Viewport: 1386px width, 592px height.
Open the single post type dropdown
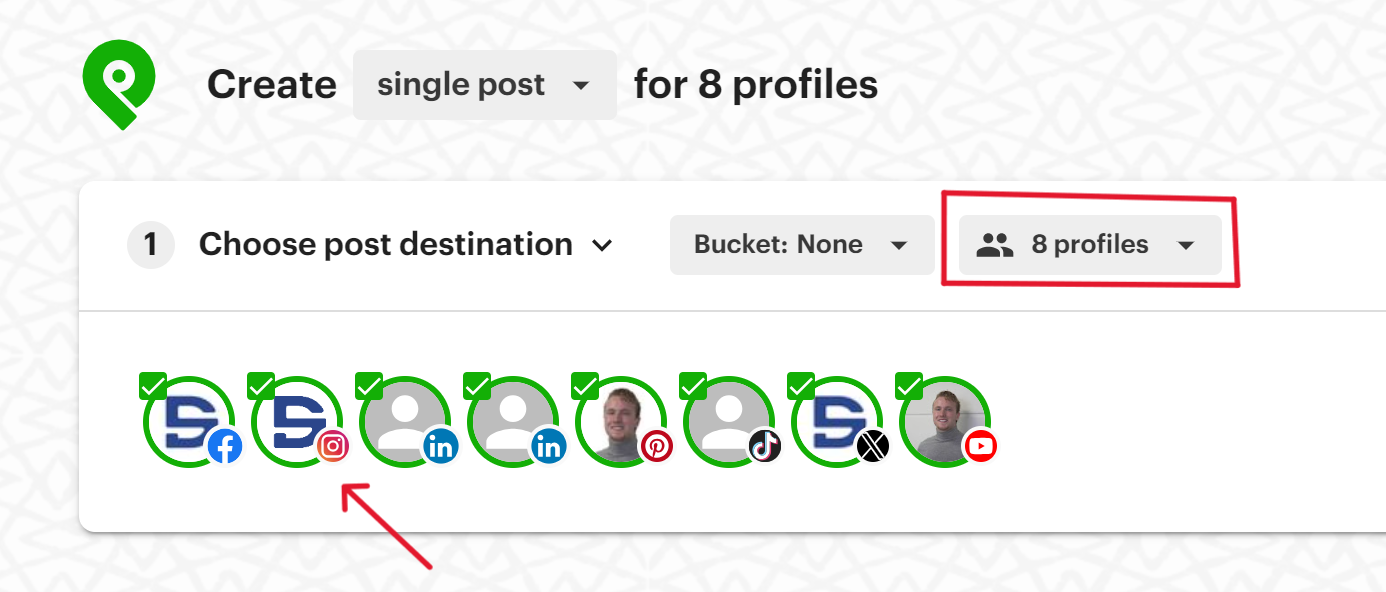point(484,84)
